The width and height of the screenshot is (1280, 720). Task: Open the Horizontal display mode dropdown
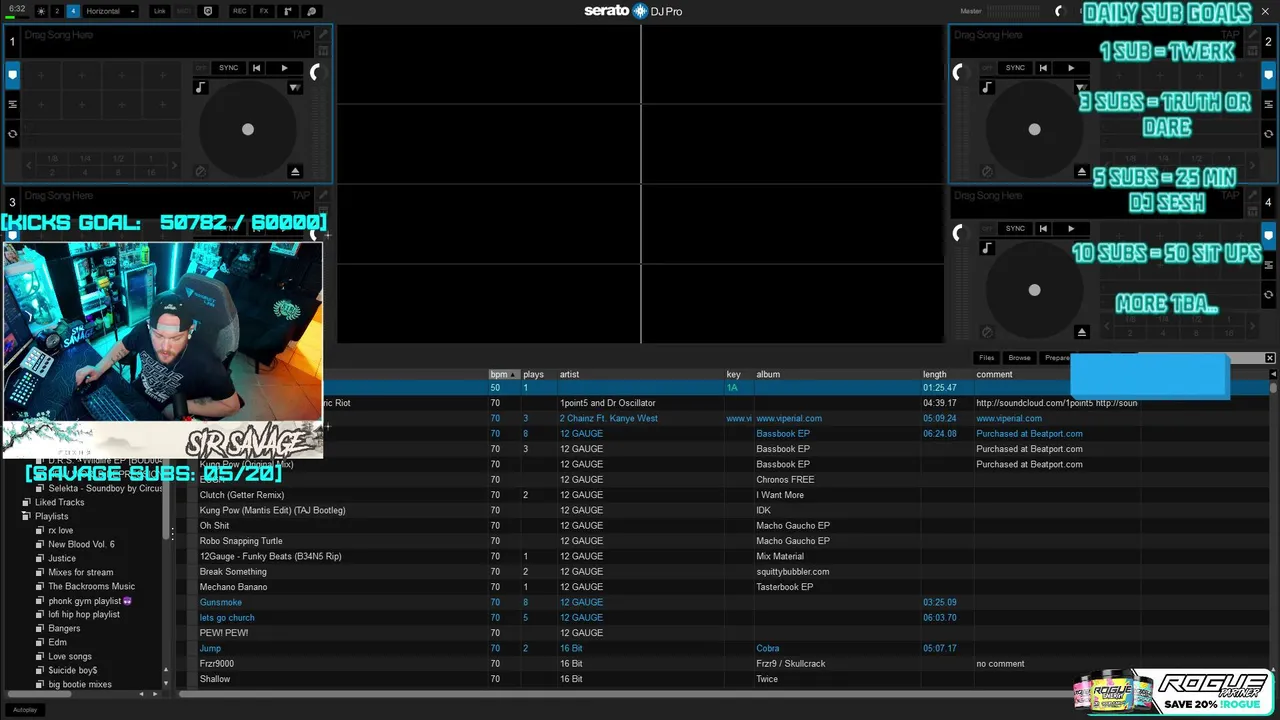(x=110, y=11)
